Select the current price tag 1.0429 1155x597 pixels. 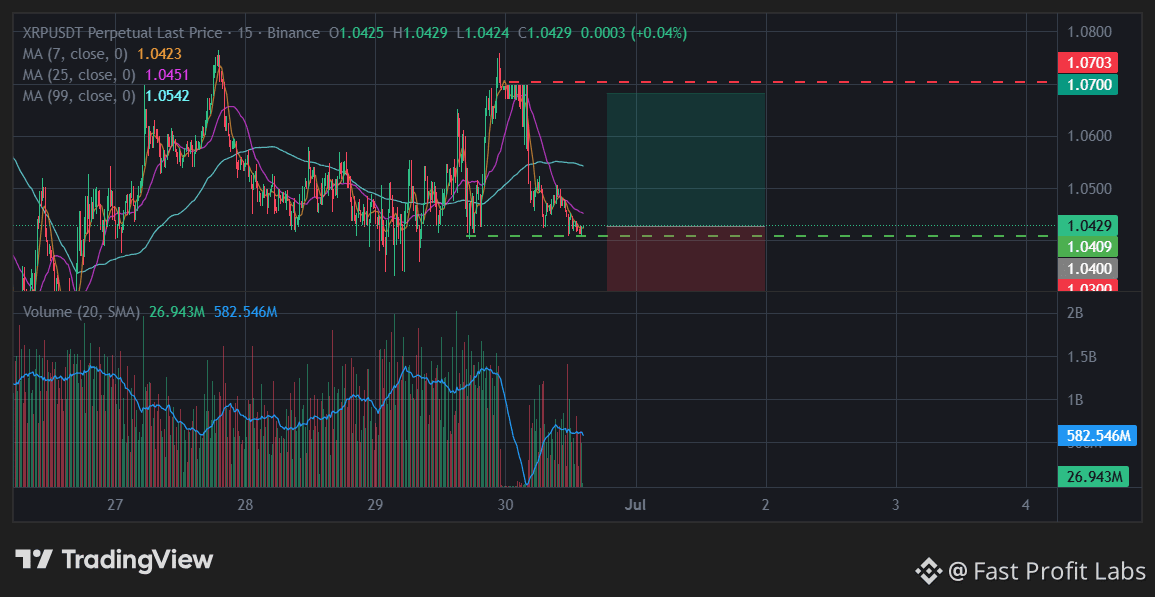click(x=1087, y=226)
